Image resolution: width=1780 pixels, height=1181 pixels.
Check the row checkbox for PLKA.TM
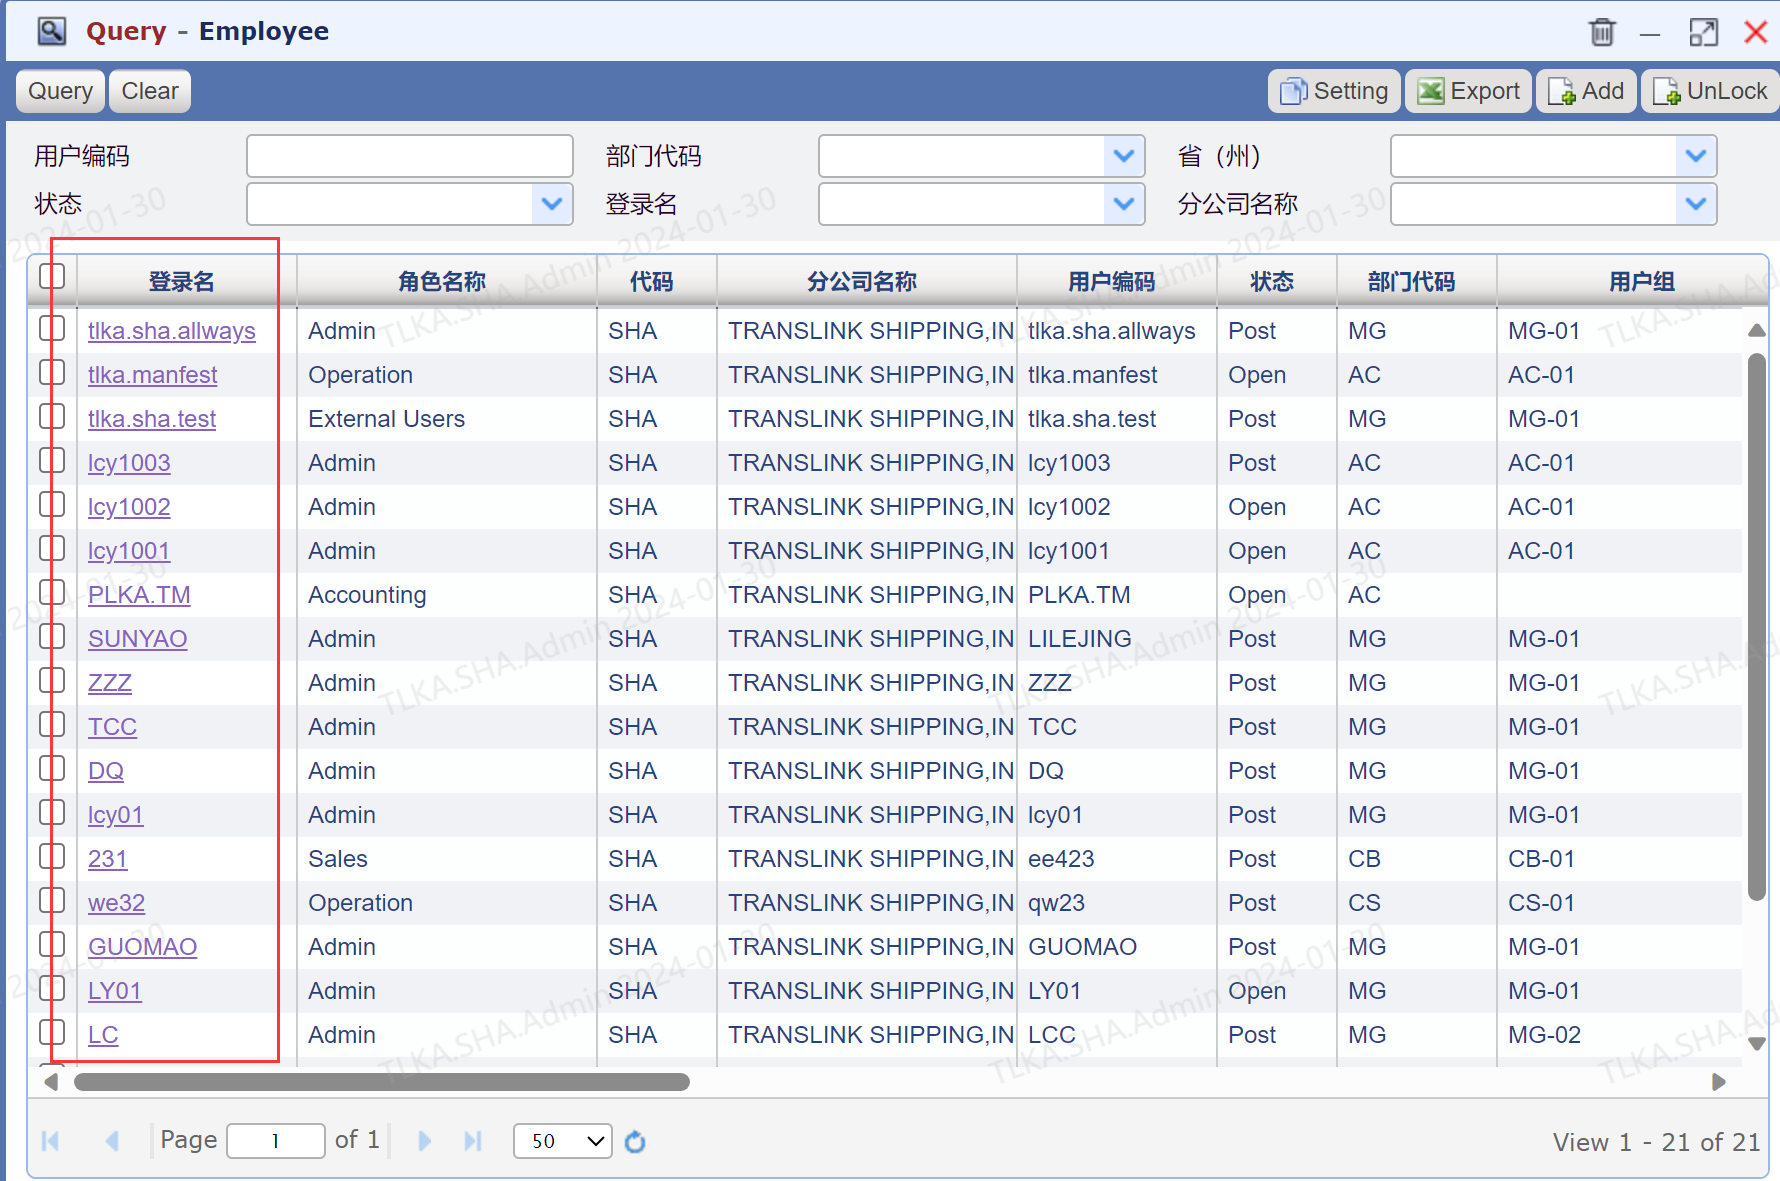point(52,592)
